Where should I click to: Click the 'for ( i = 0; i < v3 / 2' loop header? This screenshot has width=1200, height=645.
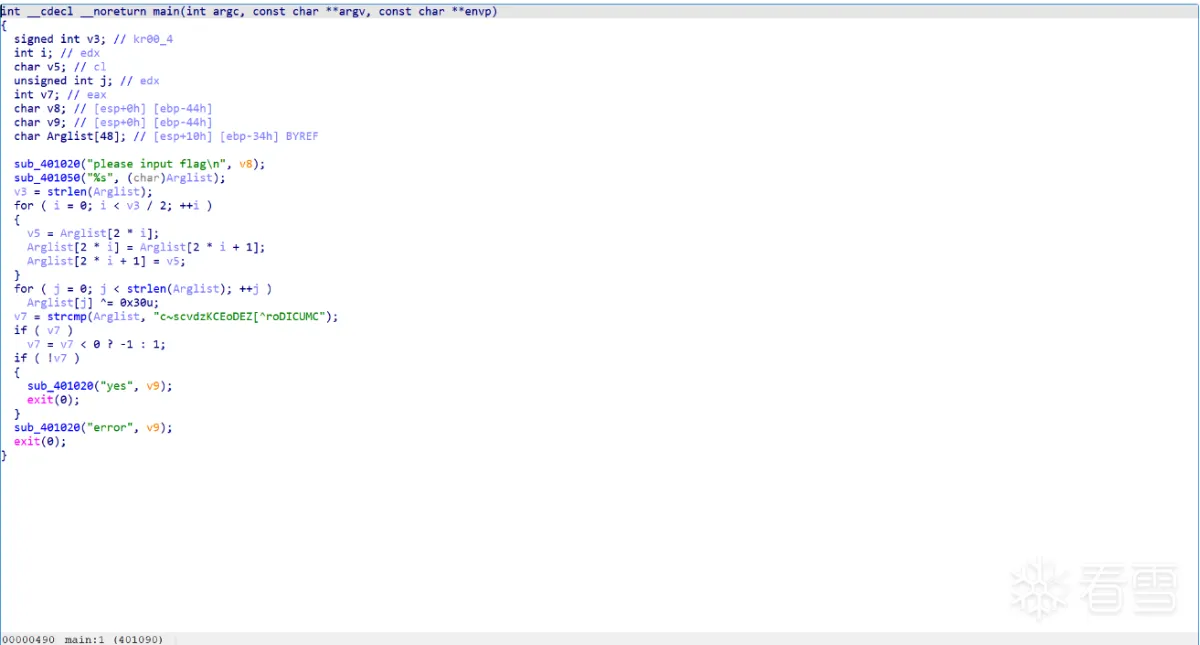113,206
